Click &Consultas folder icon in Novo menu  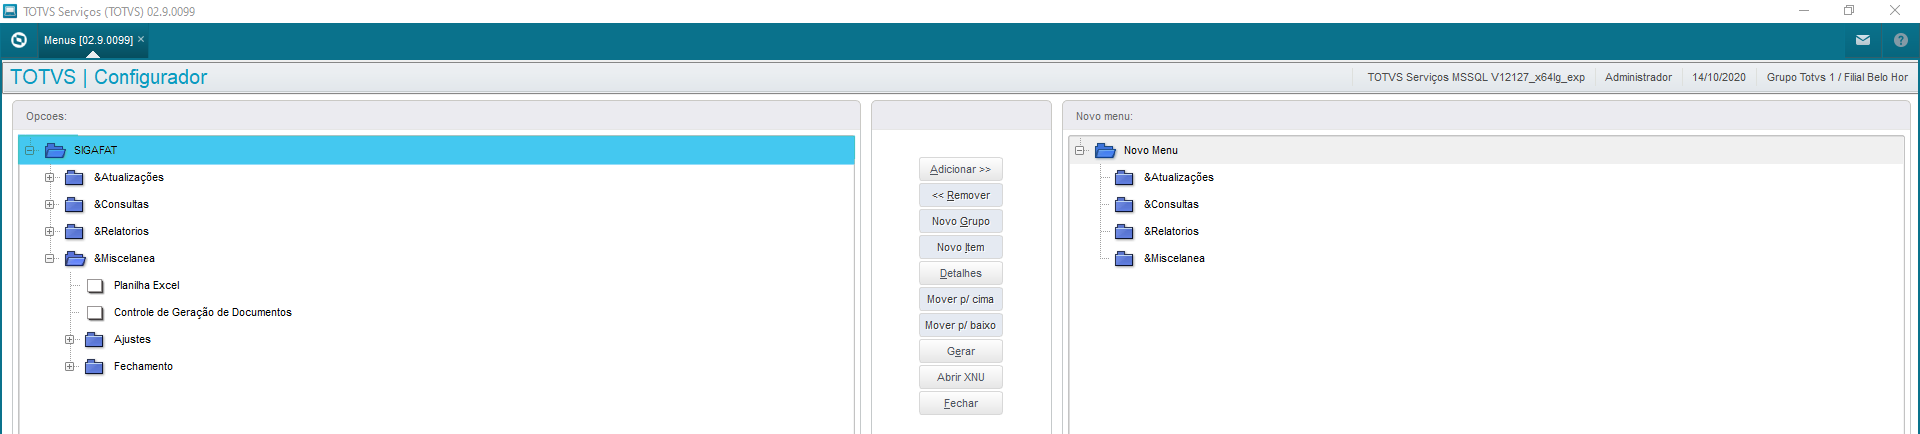[1125, 204]
